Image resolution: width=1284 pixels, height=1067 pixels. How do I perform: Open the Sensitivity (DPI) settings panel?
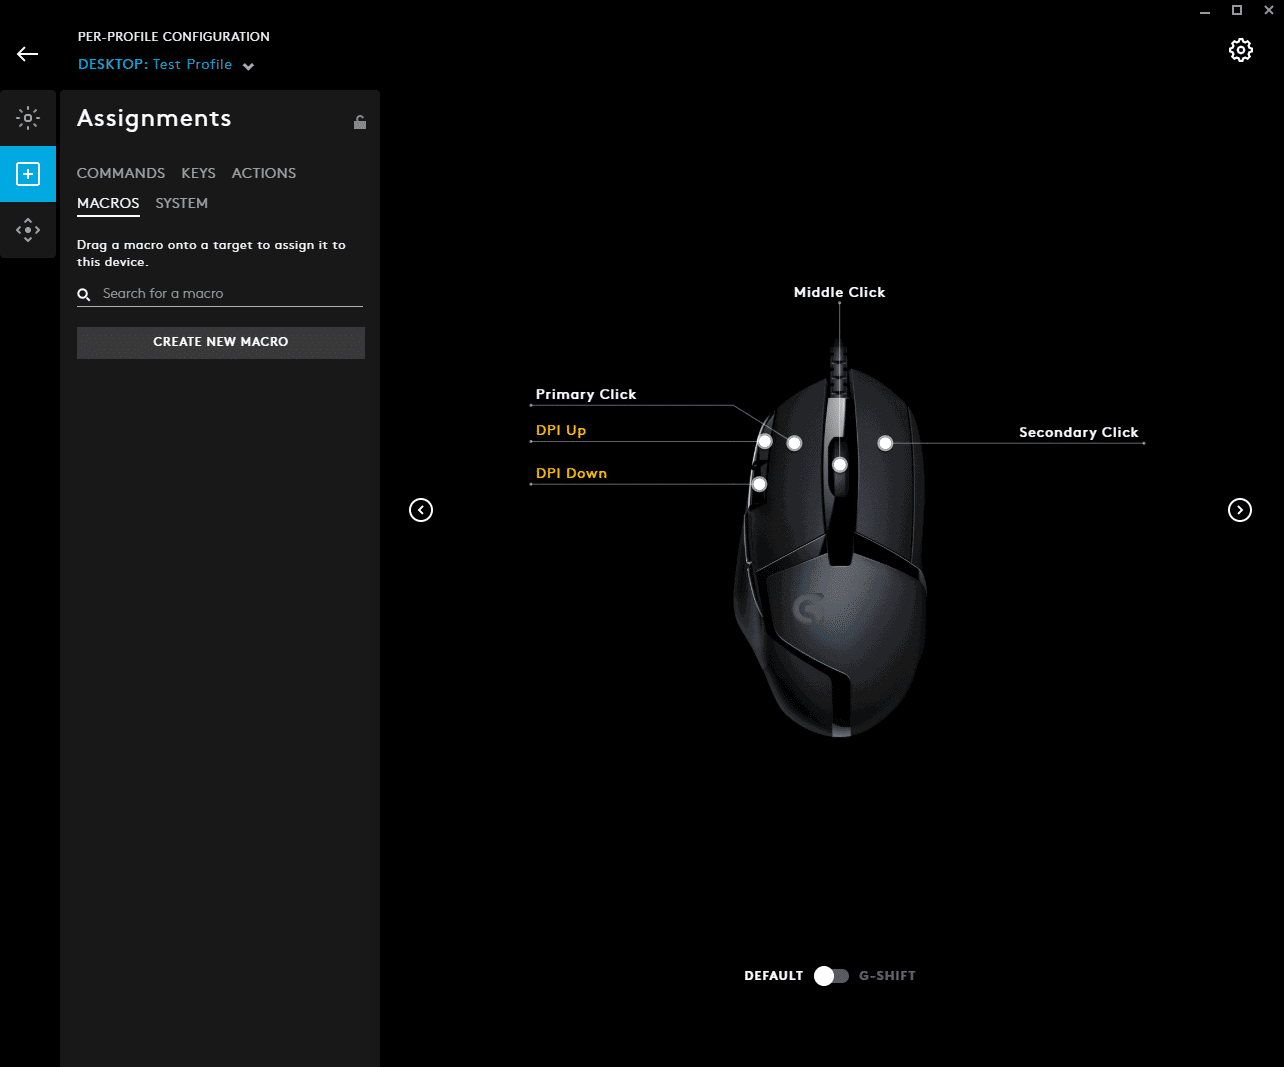(x=27, y=230)
